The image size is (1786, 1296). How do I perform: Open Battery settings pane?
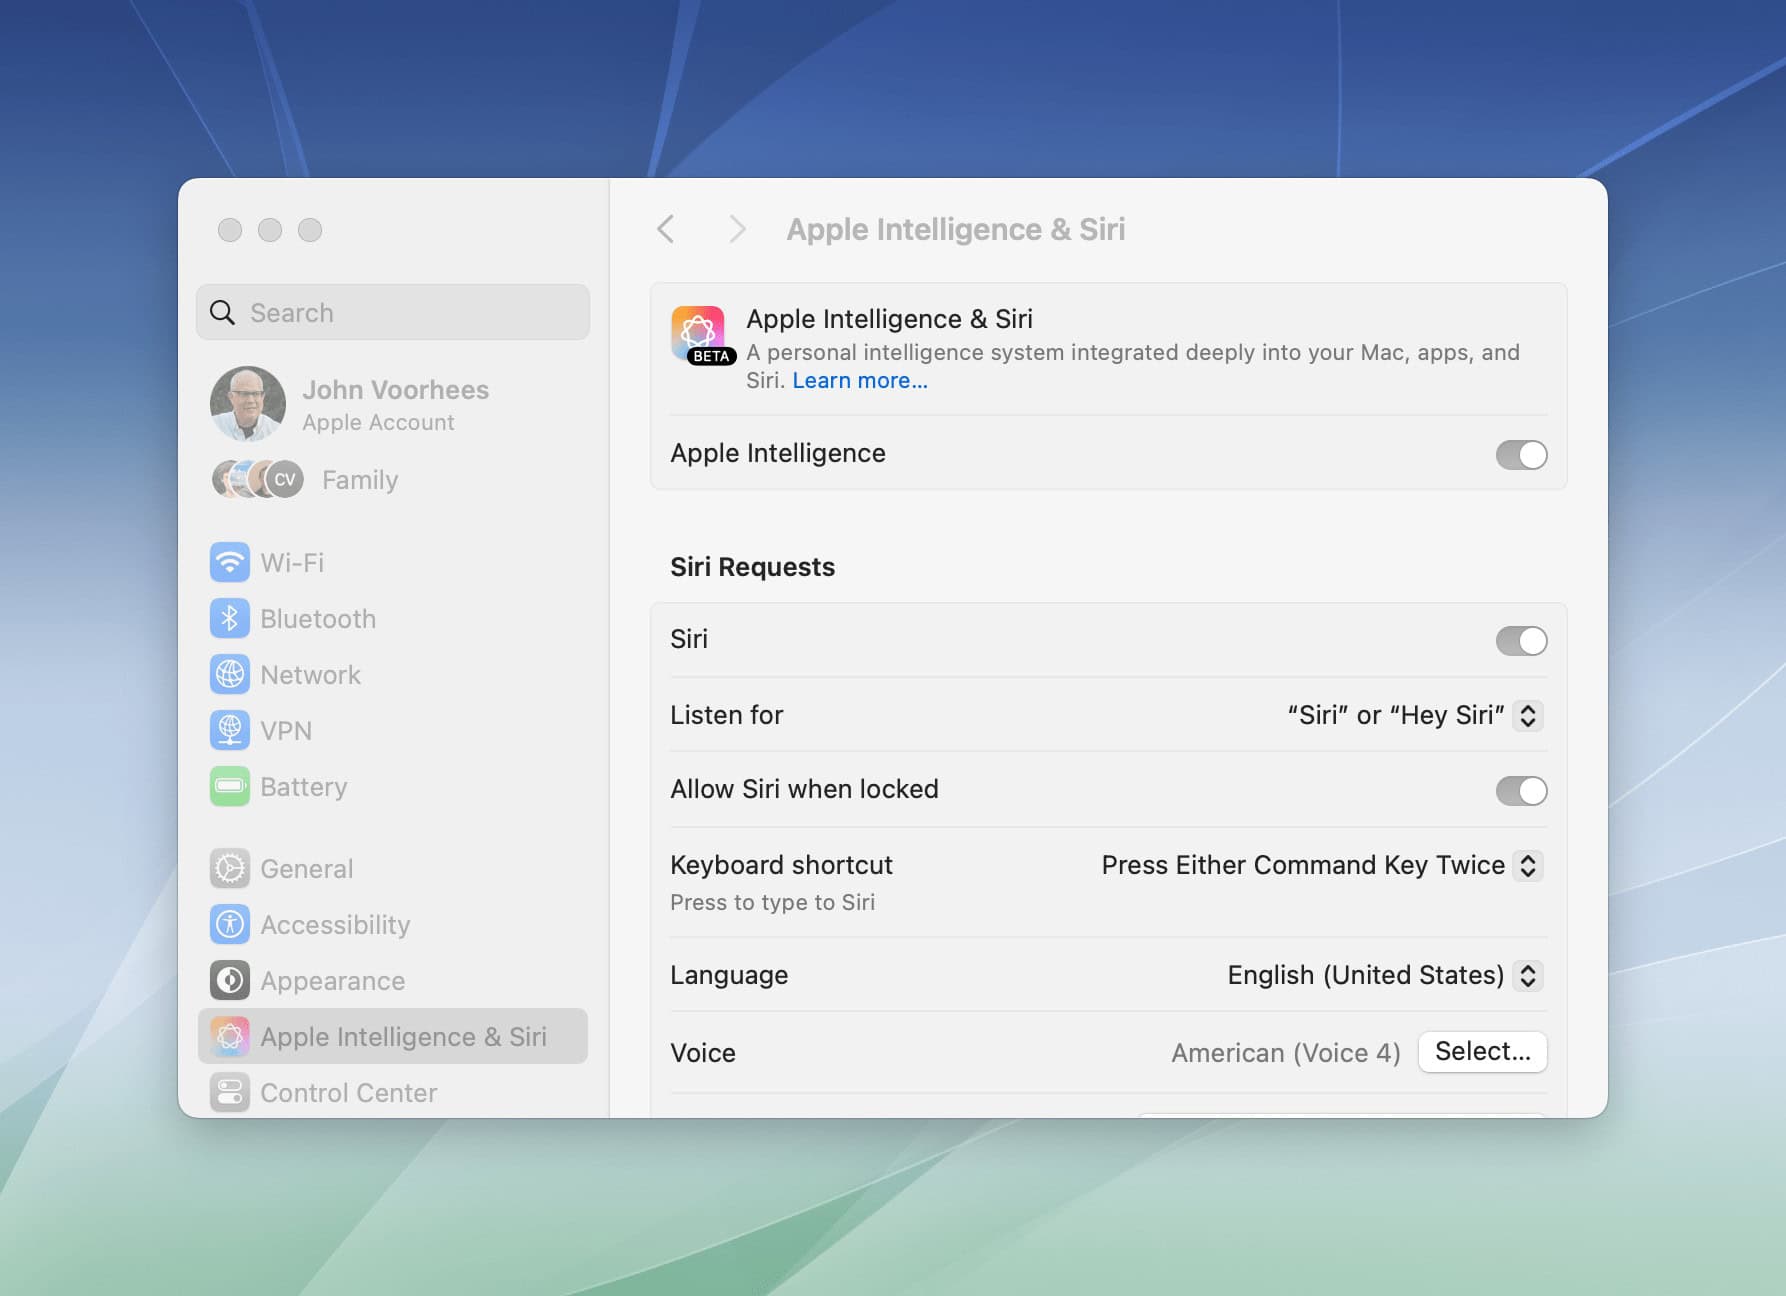[x=393, y=786]
